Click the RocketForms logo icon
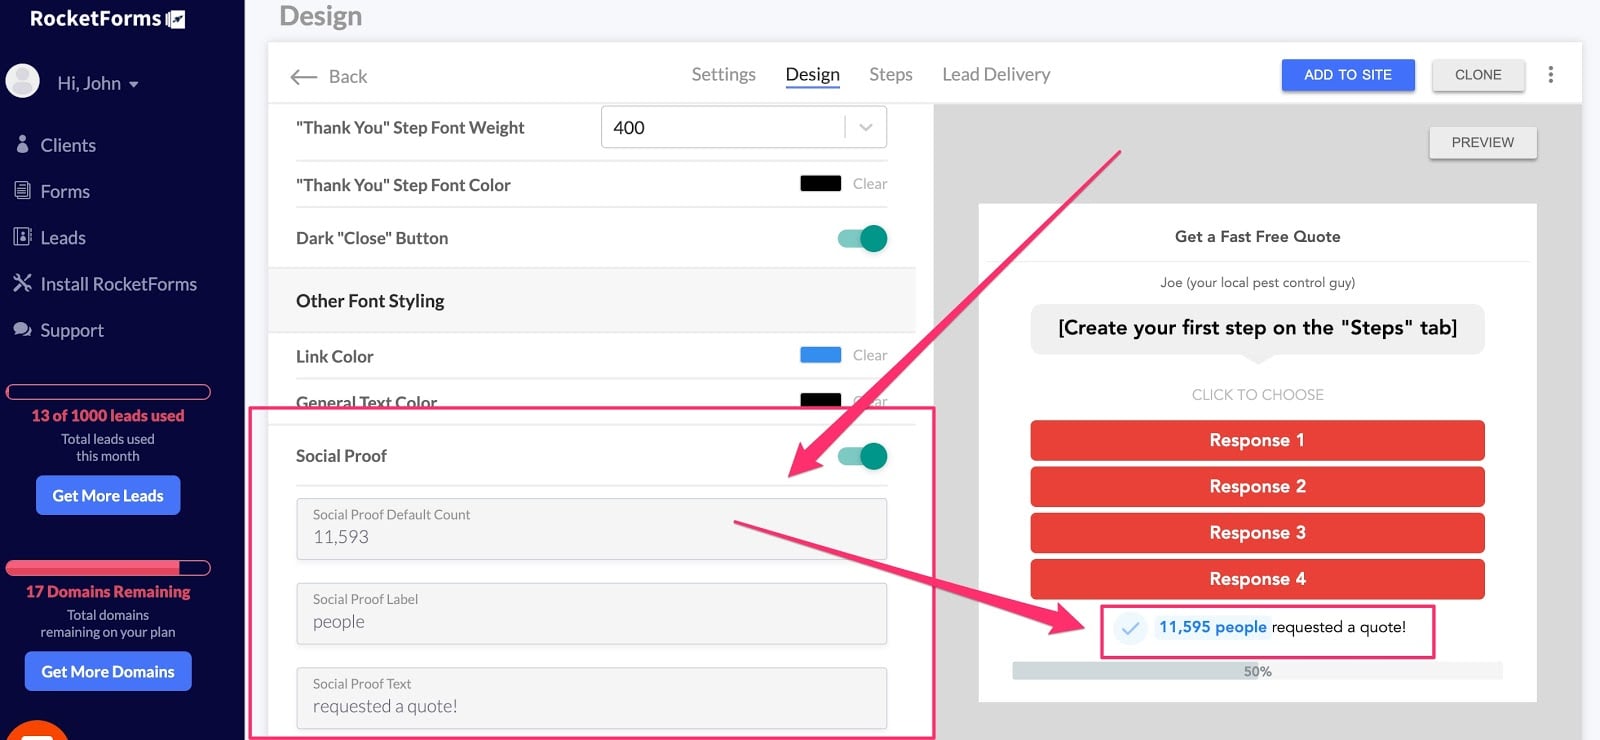The width and height of the screenshot is (1600, 740). click(x=176, y=19)
